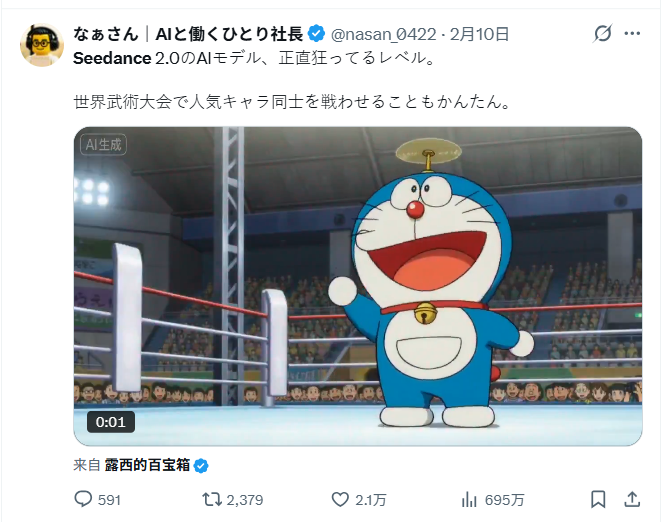Viewport: 662px width, 522px height.
Task: Open view analytics bar chart icon
Action: pos(469,500)
